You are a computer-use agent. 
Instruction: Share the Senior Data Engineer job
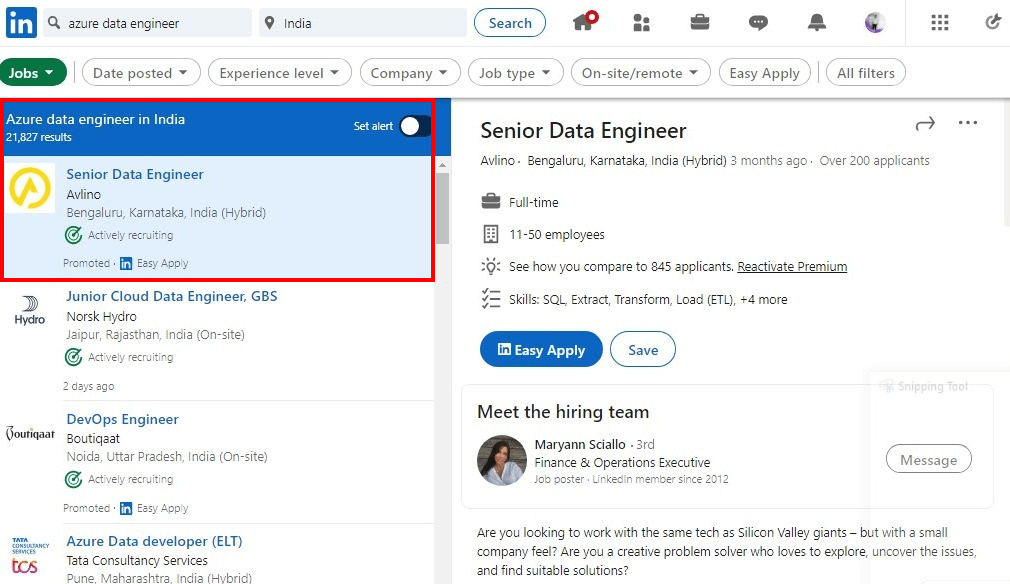point(925,123)
